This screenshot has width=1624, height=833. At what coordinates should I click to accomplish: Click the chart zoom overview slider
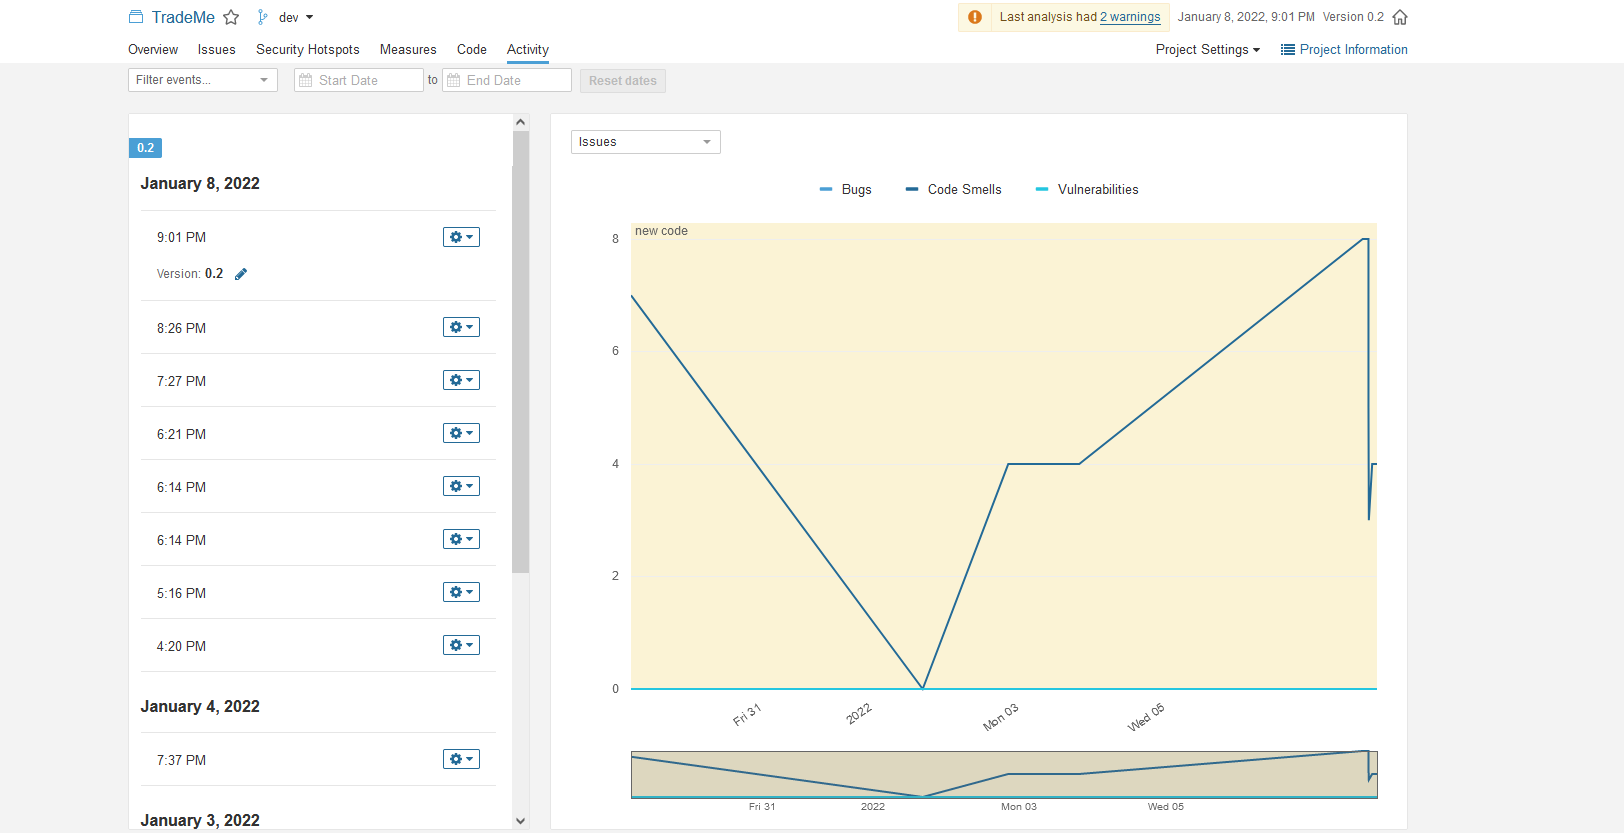1004,775
